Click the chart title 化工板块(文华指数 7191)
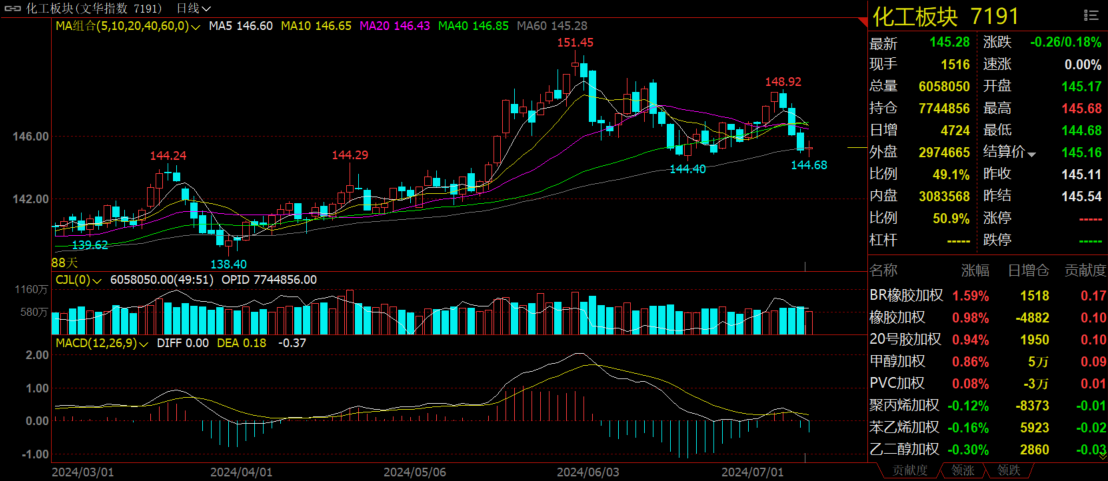The width and height of the screenshot is (1108, 481). [x=93, y=8]
